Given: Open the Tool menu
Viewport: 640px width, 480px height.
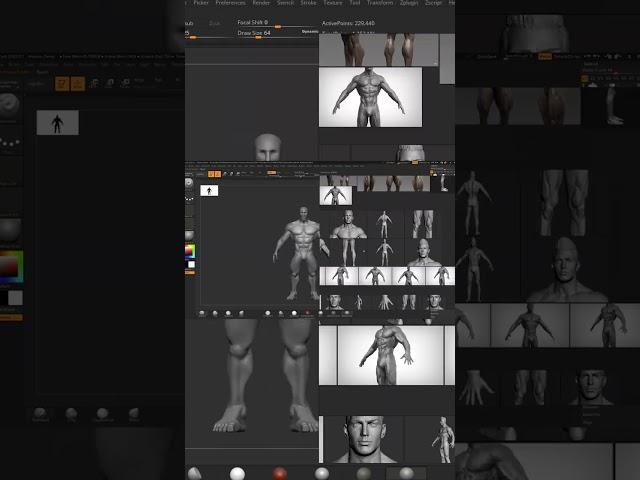Looking at the screenshot, I should coord(355,2).
